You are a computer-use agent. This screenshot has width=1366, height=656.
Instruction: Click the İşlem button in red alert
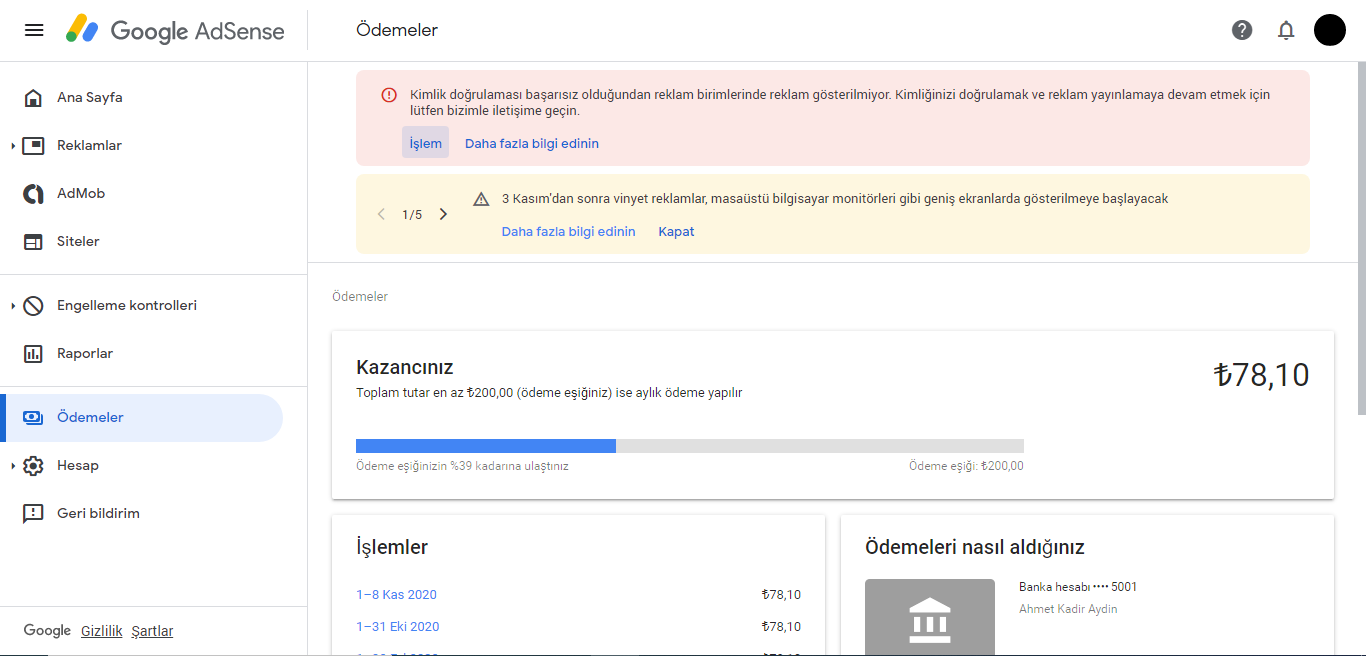coord(425,143)
